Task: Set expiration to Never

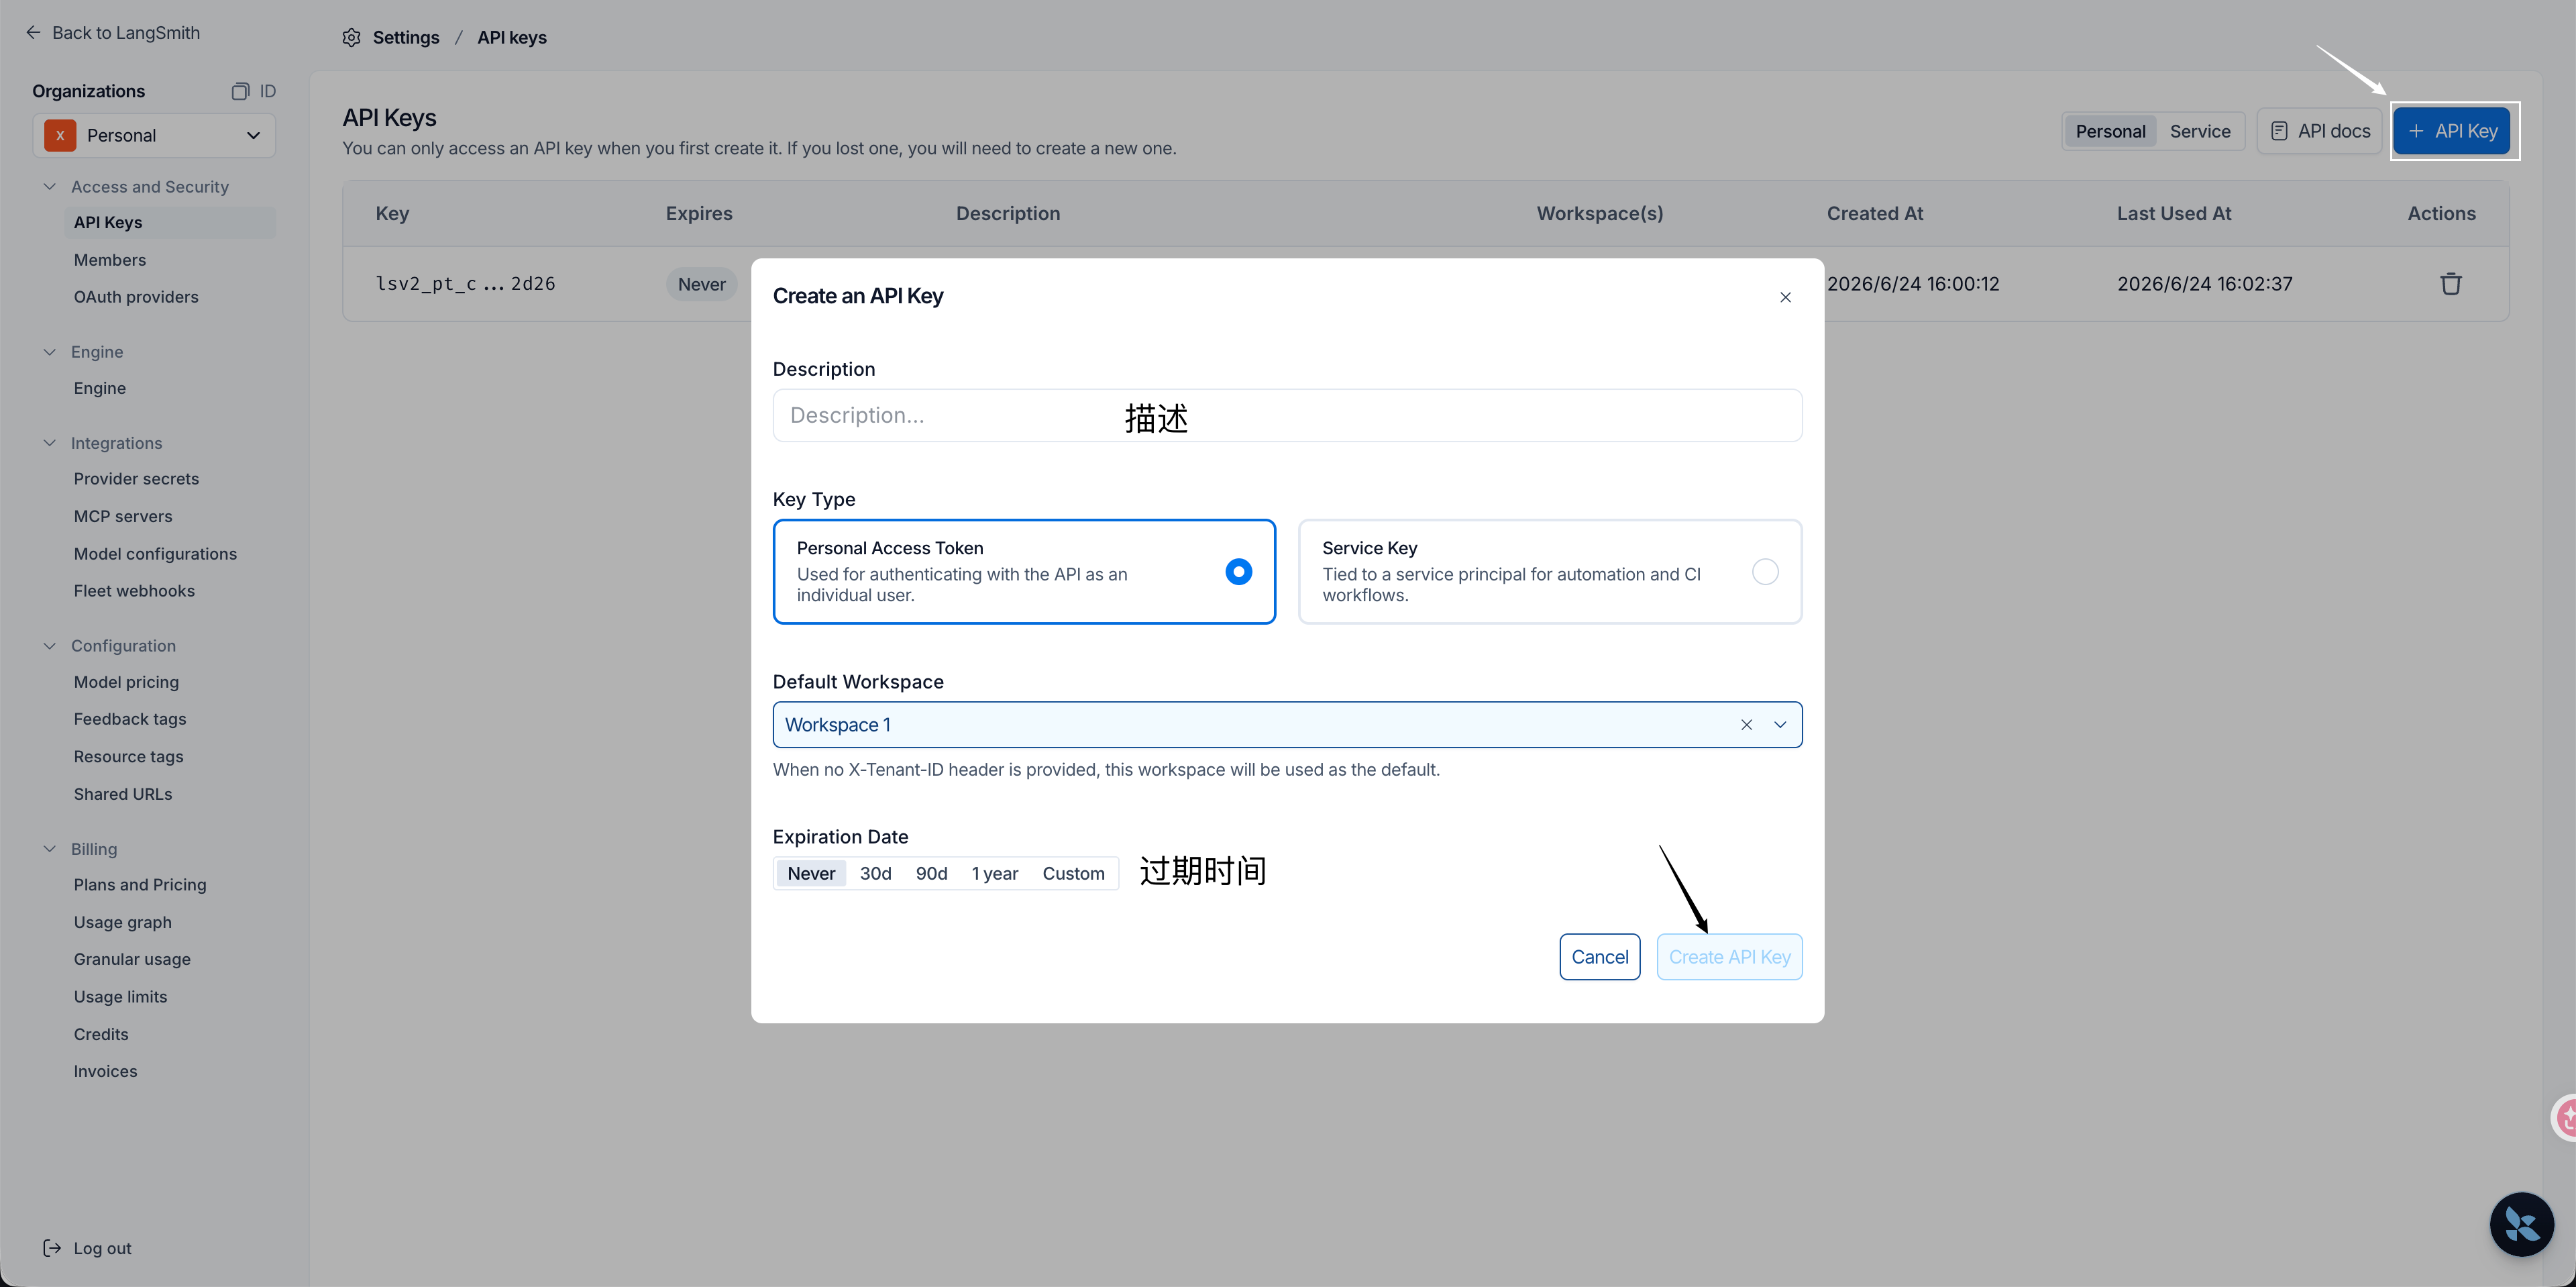Action: 811,873
